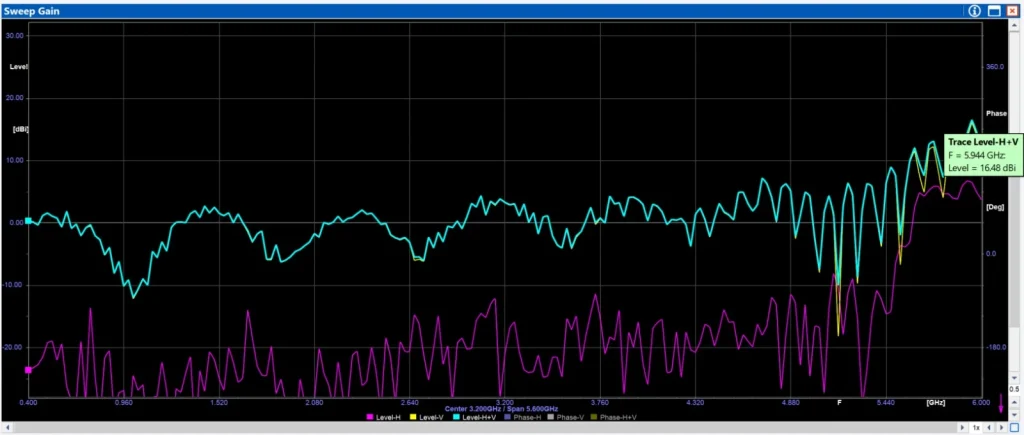Click the 1.520 frequency axis value

tap(219, 402)
